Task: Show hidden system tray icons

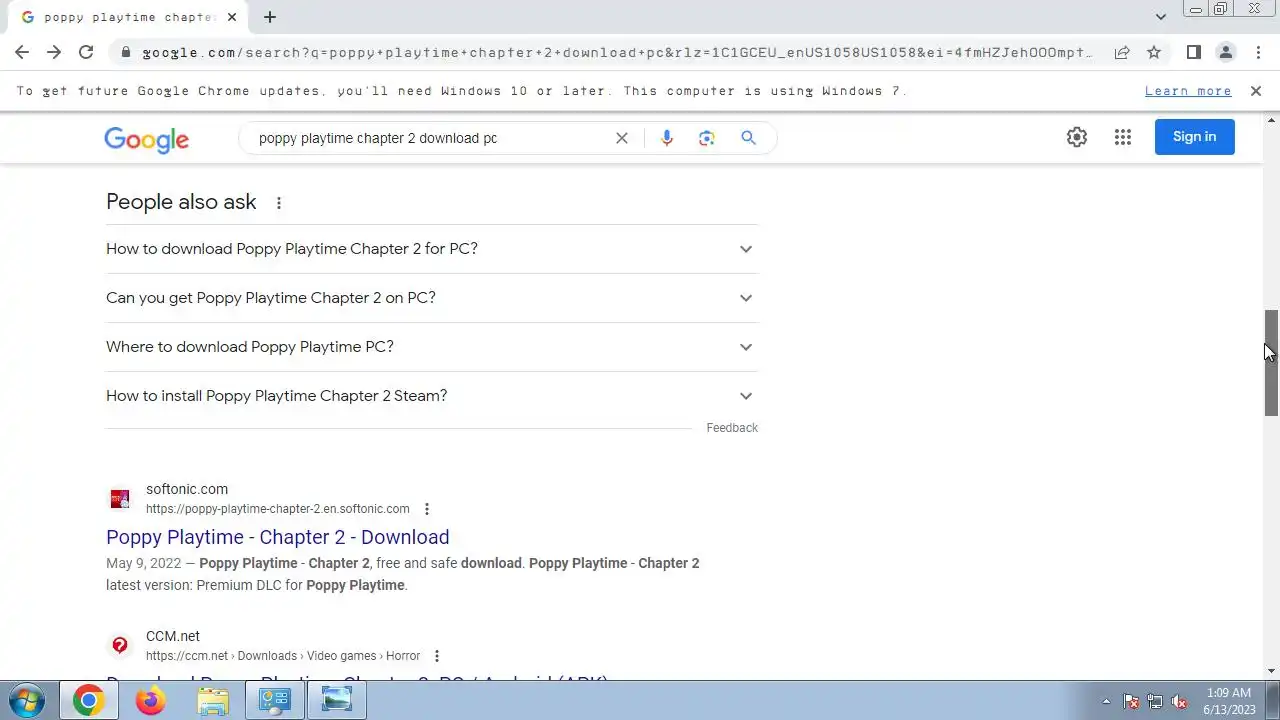Action: (1106, 701)
